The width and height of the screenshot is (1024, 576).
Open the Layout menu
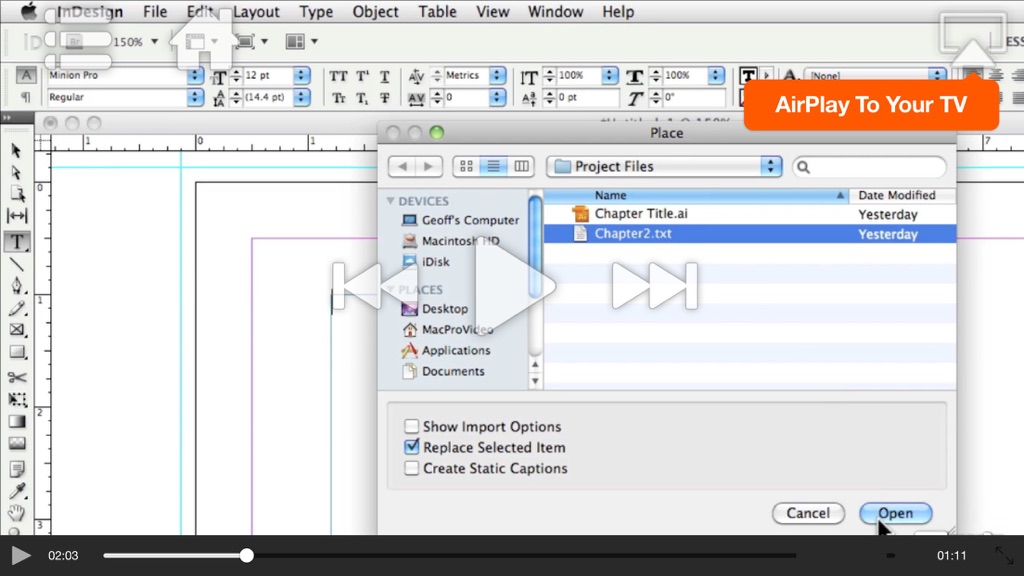[256, 12]
